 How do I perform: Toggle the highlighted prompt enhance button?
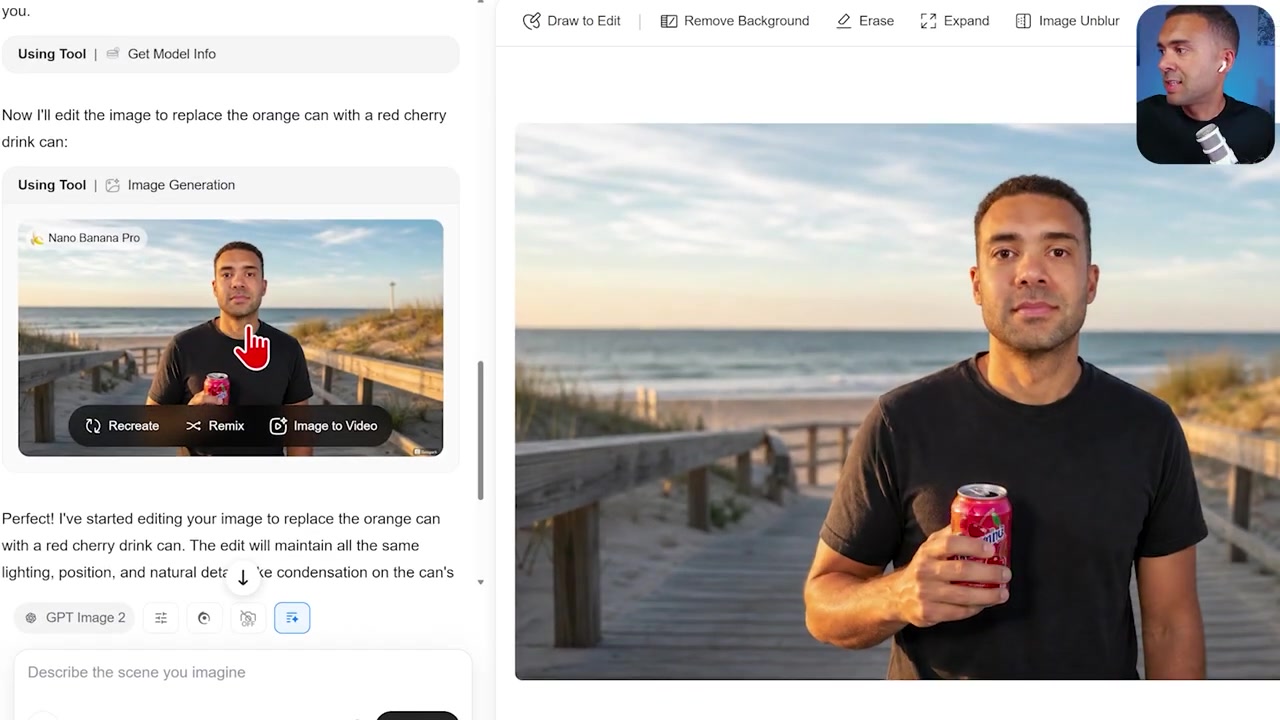click(x=292, y=618)
